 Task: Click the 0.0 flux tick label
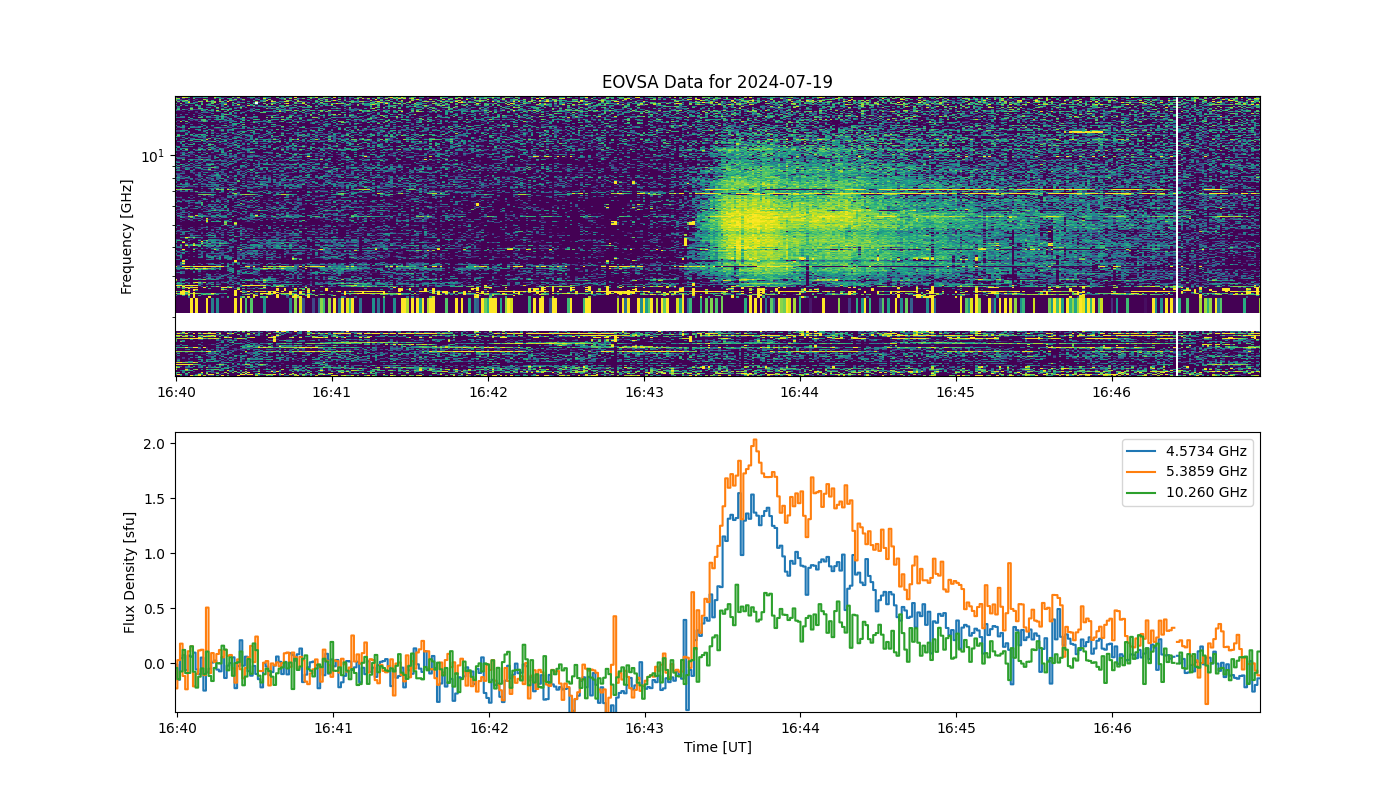pyautogui.click(x=155, y=664)
